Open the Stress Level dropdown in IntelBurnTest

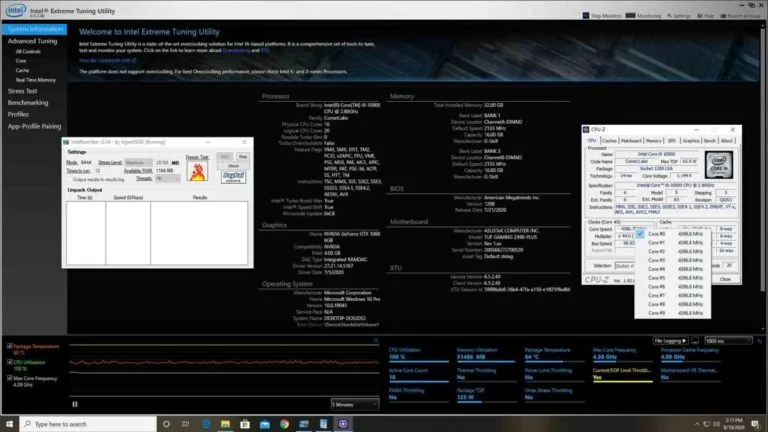(x=138, y=163)
